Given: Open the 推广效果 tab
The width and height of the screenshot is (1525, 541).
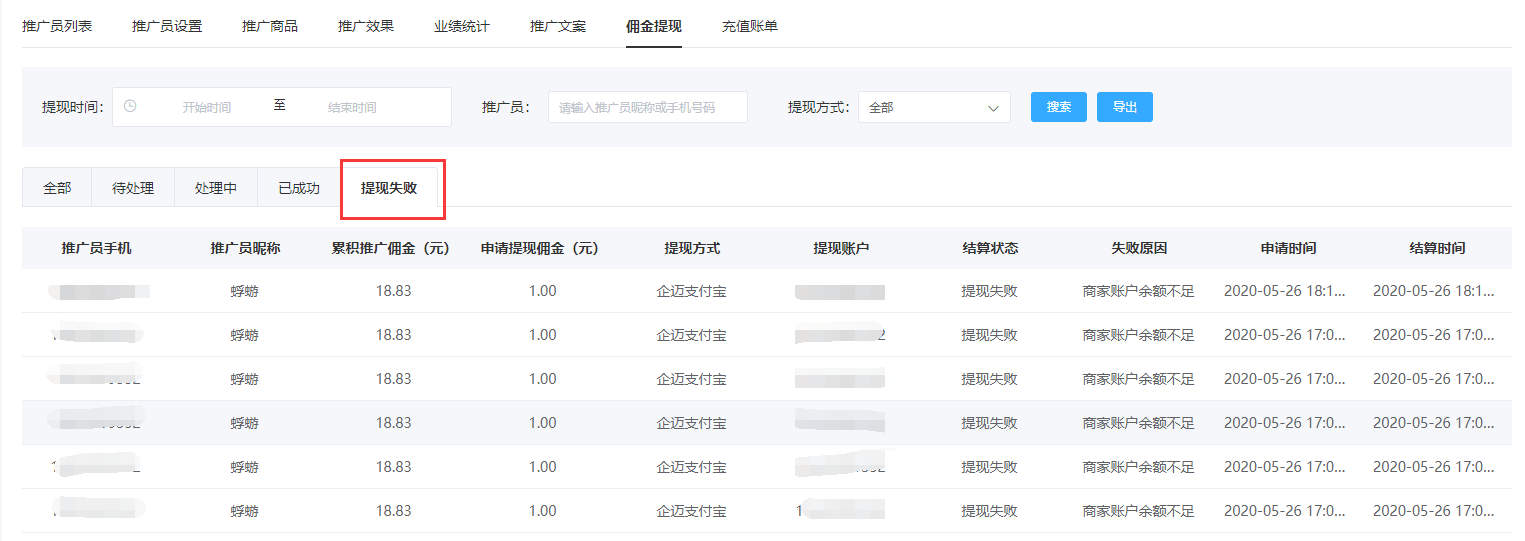Looking at the screenshot, I should point(366,26).
